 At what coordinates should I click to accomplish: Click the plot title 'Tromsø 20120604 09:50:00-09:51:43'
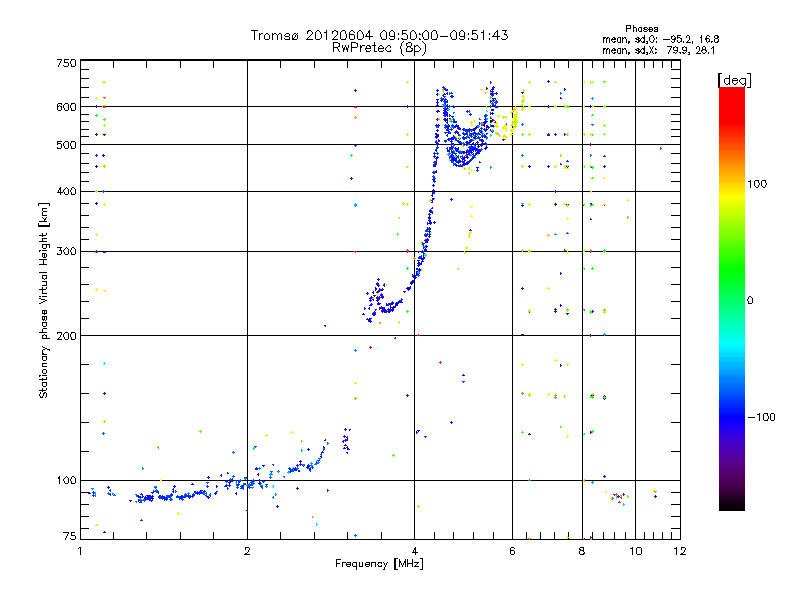click(x=379, y=35)
